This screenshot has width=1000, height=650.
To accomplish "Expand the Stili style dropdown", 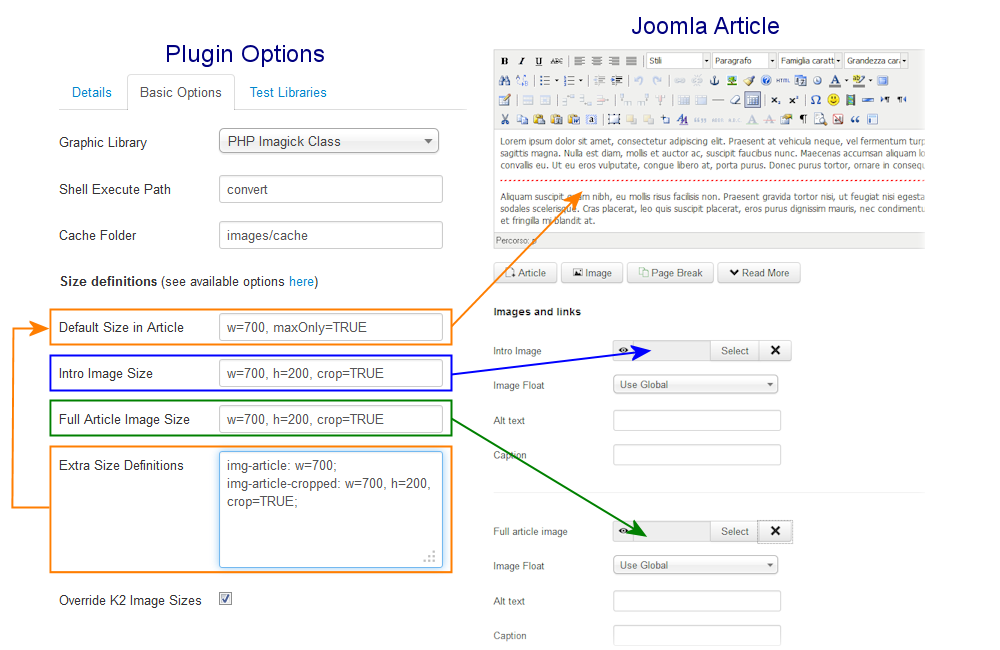I will pos(678,61).
